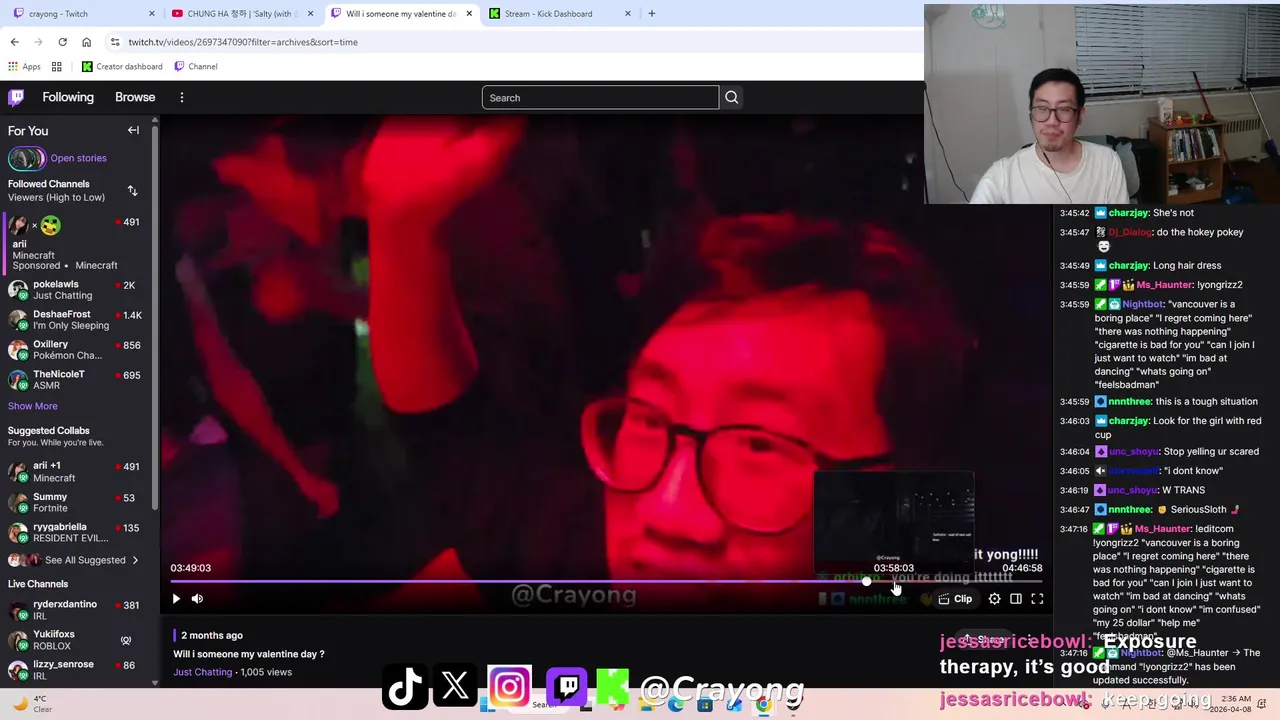Viewport: 1280px width, 720px height.
Task: Open See All Suggested collabs
Action: (x=85, y=560)
